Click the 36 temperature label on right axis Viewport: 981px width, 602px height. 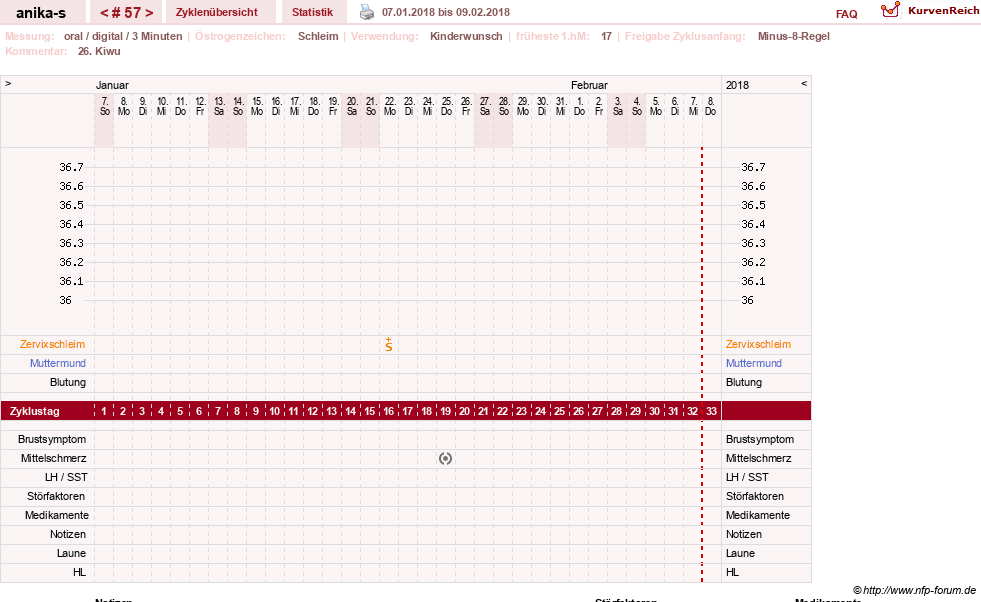point(748,300)
